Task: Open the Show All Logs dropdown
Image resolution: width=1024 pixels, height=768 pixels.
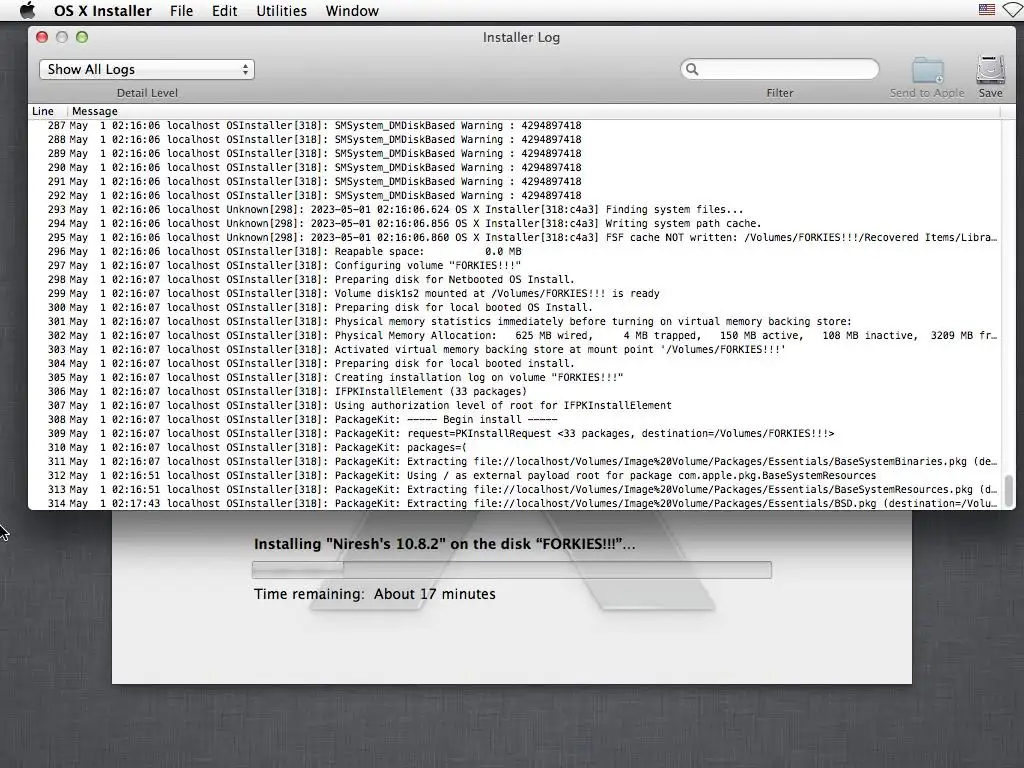Action: (147, 69)
